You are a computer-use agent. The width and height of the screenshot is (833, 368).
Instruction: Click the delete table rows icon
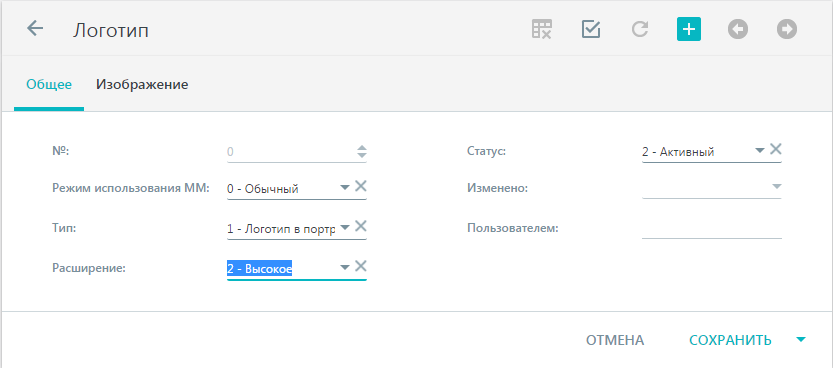pyautogui.click(x=542, y=29)
